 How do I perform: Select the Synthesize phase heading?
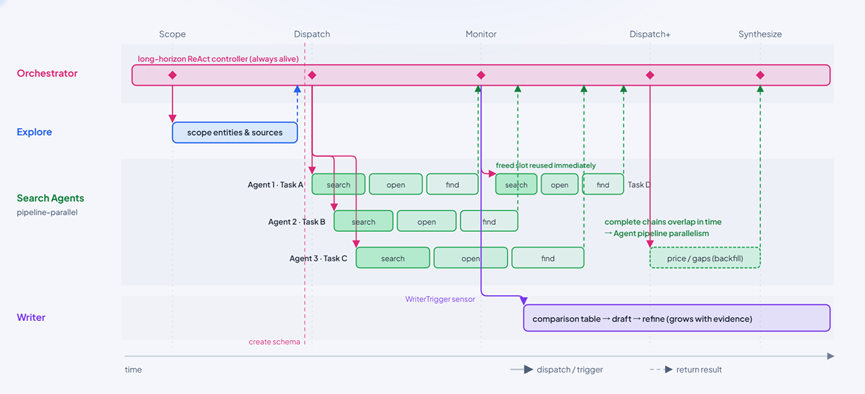click(760, 34)
